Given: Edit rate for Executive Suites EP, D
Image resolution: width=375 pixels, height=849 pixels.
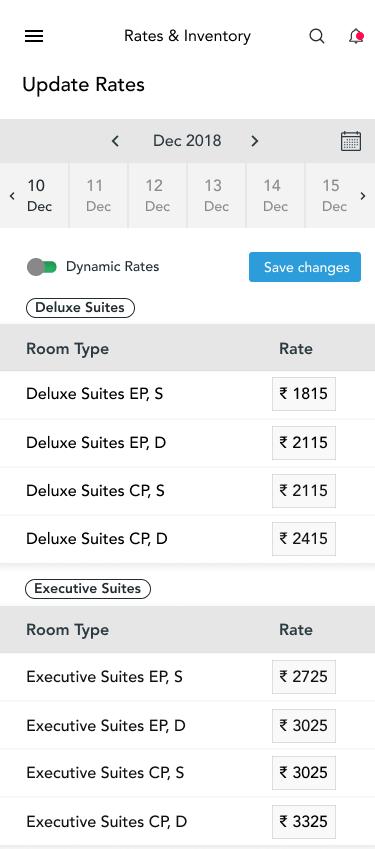Looking at the screenshot, I should point(304,726).
